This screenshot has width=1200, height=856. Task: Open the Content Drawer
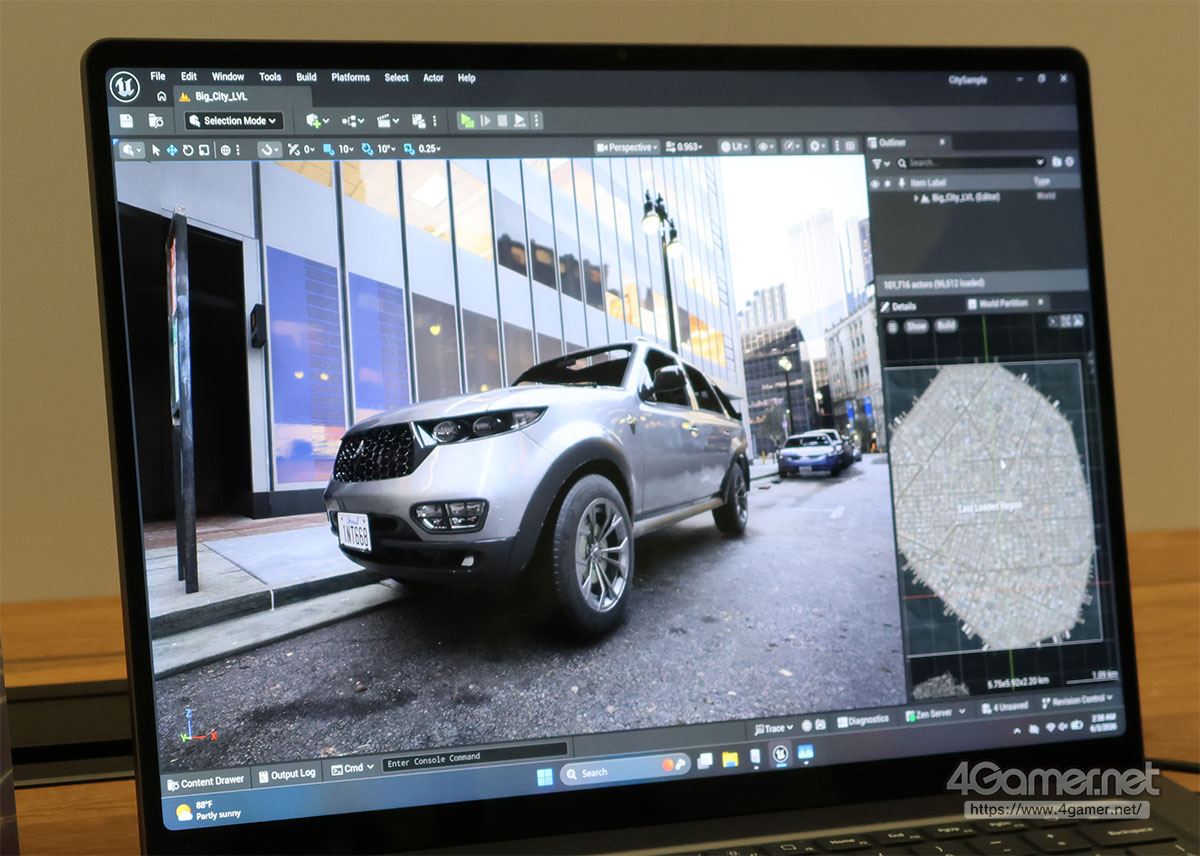tap(206, 781)
